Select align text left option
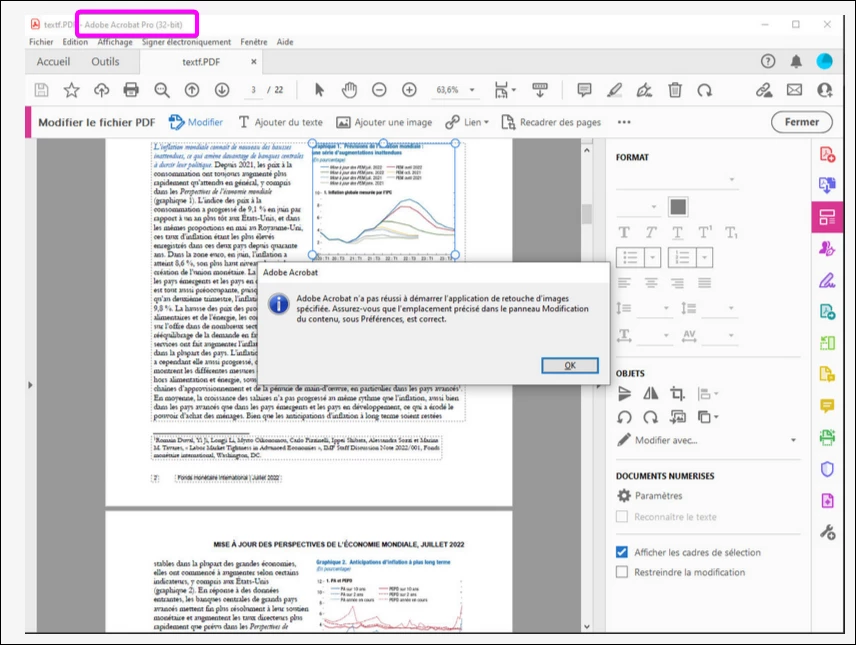This screenshot has height=645, width=856. point(624,283)
